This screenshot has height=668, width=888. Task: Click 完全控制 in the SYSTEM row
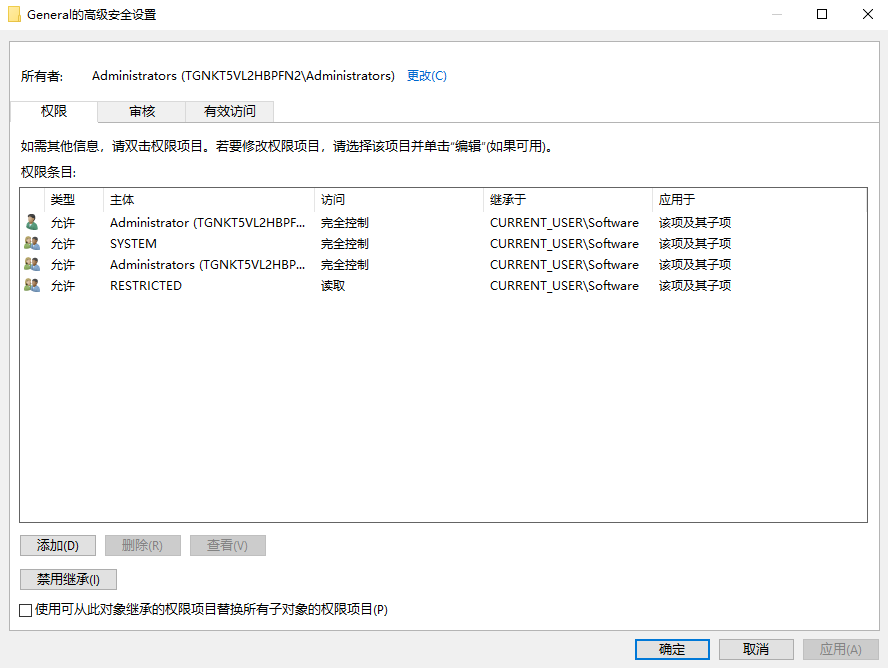(345, 243)
